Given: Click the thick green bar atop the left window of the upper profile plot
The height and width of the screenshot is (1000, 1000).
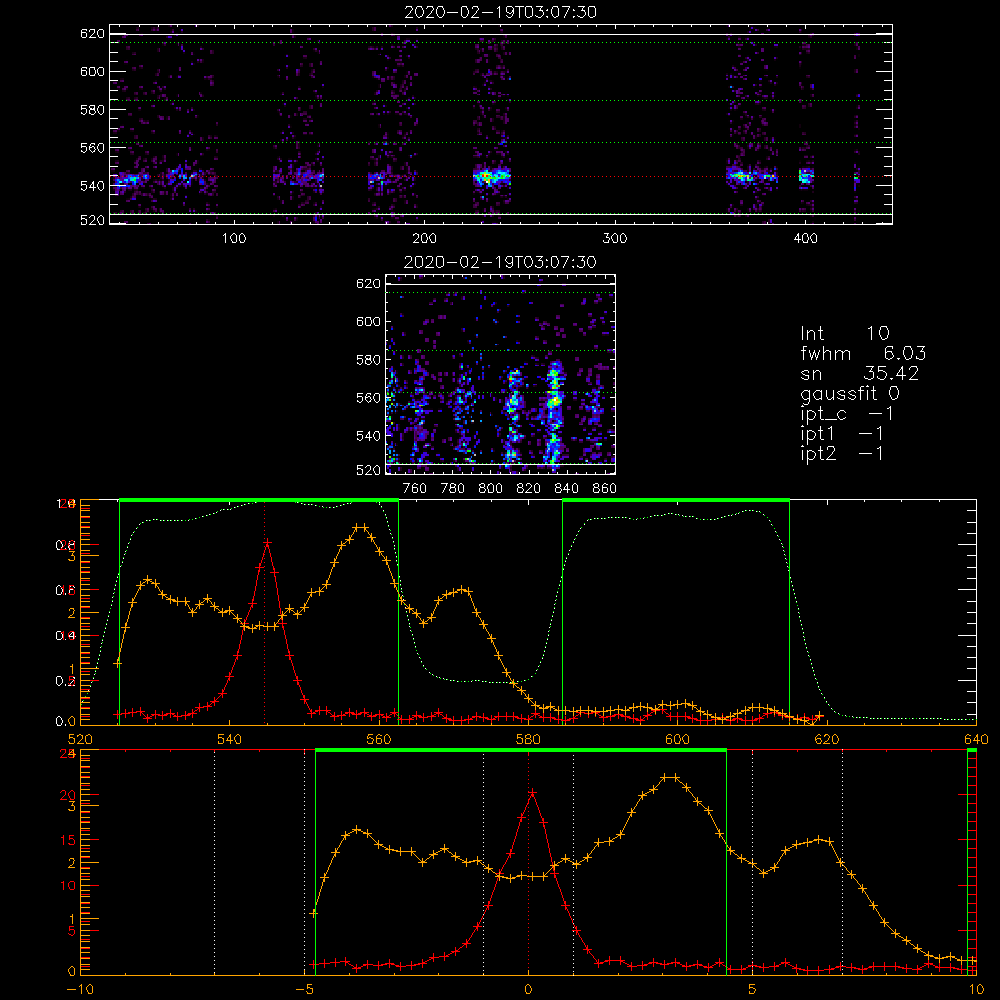Looking at the screenshot, I should 259,500.
